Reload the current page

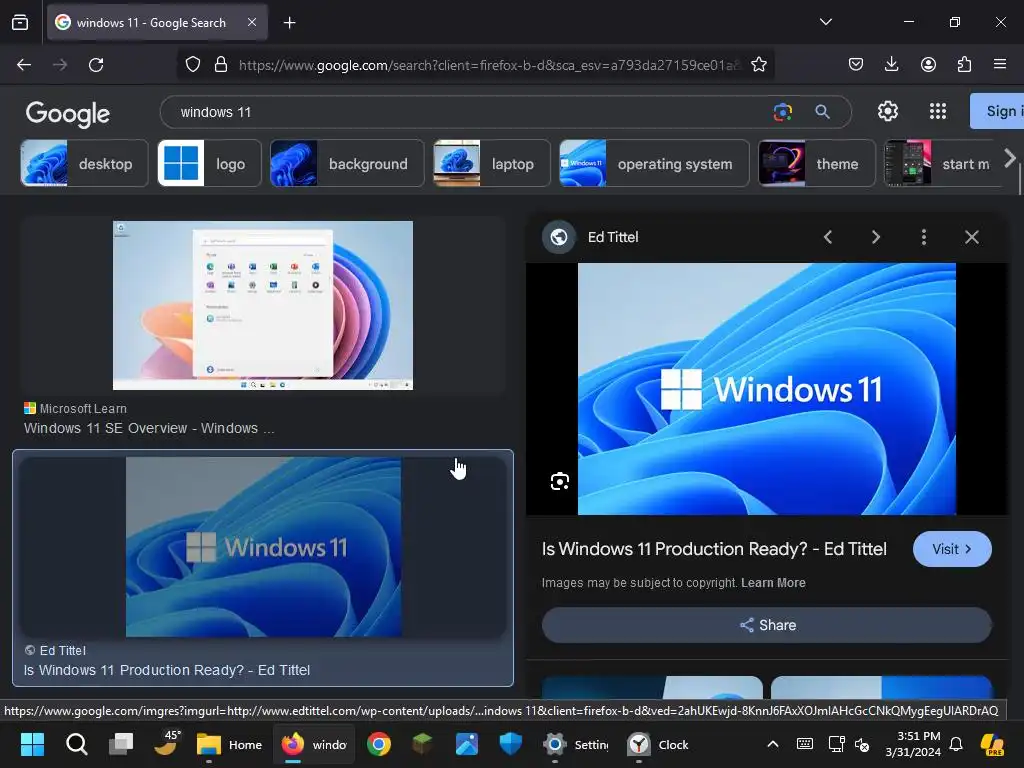96,65
